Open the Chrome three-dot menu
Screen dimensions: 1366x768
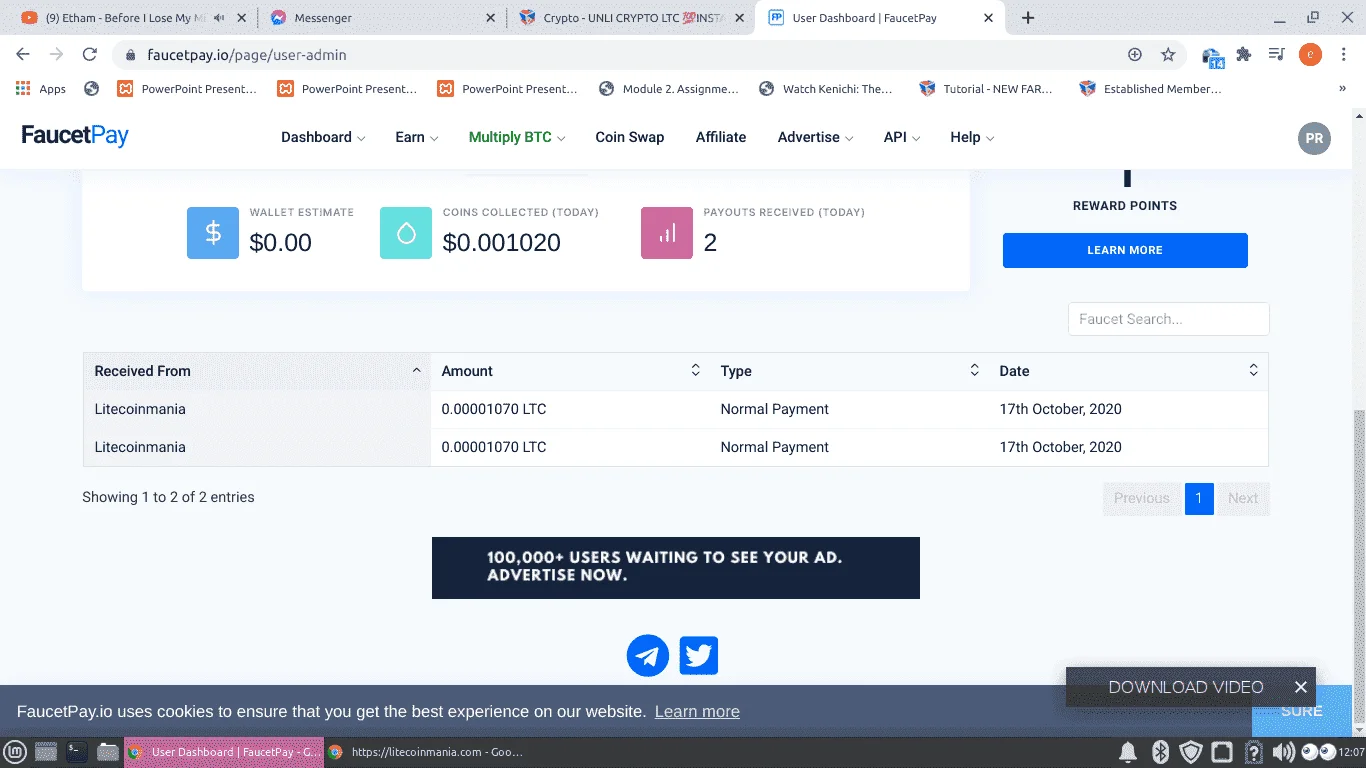(x=1343, y=55)
